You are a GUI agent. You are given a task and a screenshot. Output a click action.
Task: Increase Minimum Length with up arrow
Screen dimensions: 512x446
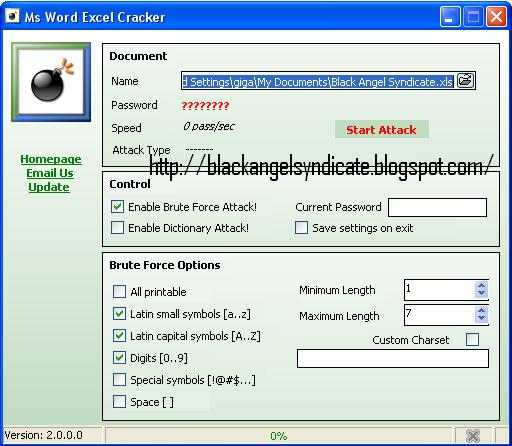click(481, 286)
